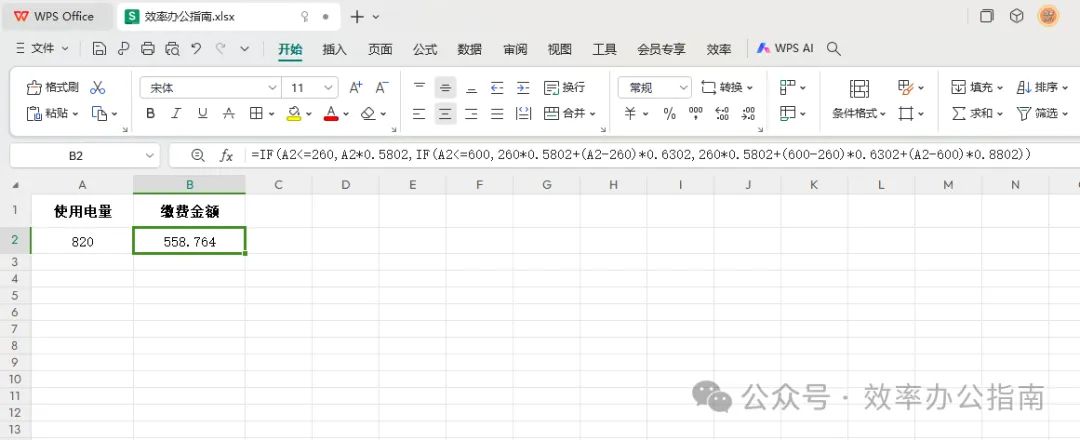Click the Decrease Decimal places icon
This screenshot has height=440, width=1080.
coord(748,114)
